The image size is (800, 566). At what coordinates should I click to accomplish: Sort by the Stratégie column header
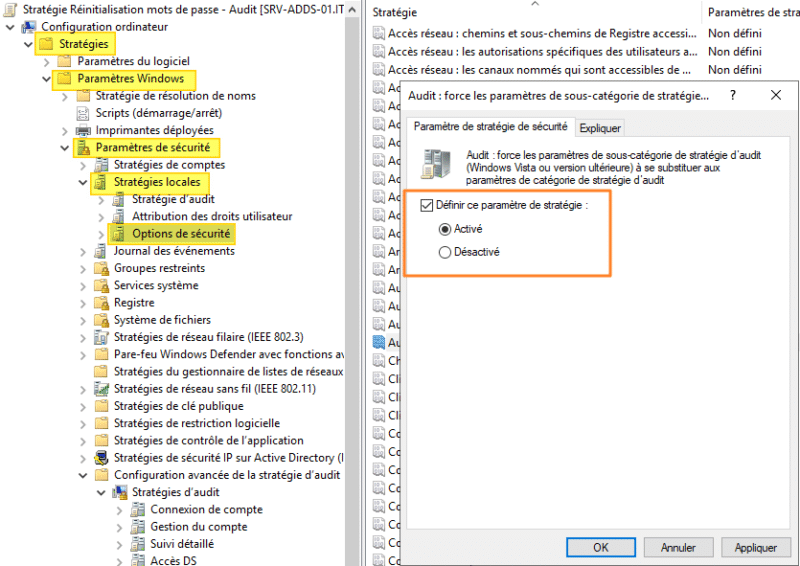point(534,12)
